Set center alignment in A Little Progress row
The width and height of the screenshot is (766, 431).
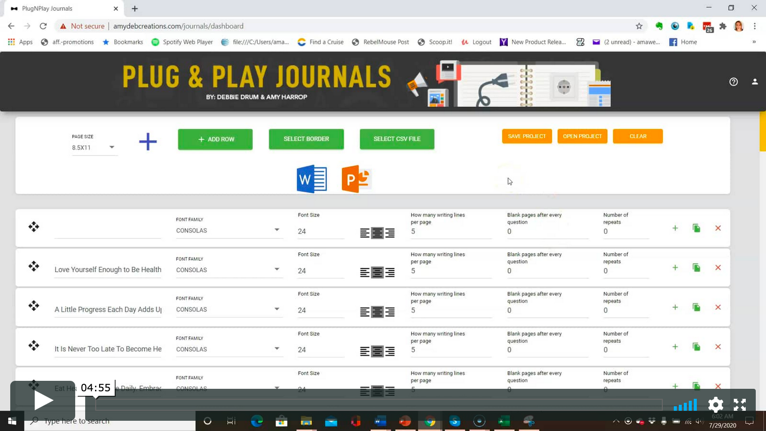tap(377, 312)
